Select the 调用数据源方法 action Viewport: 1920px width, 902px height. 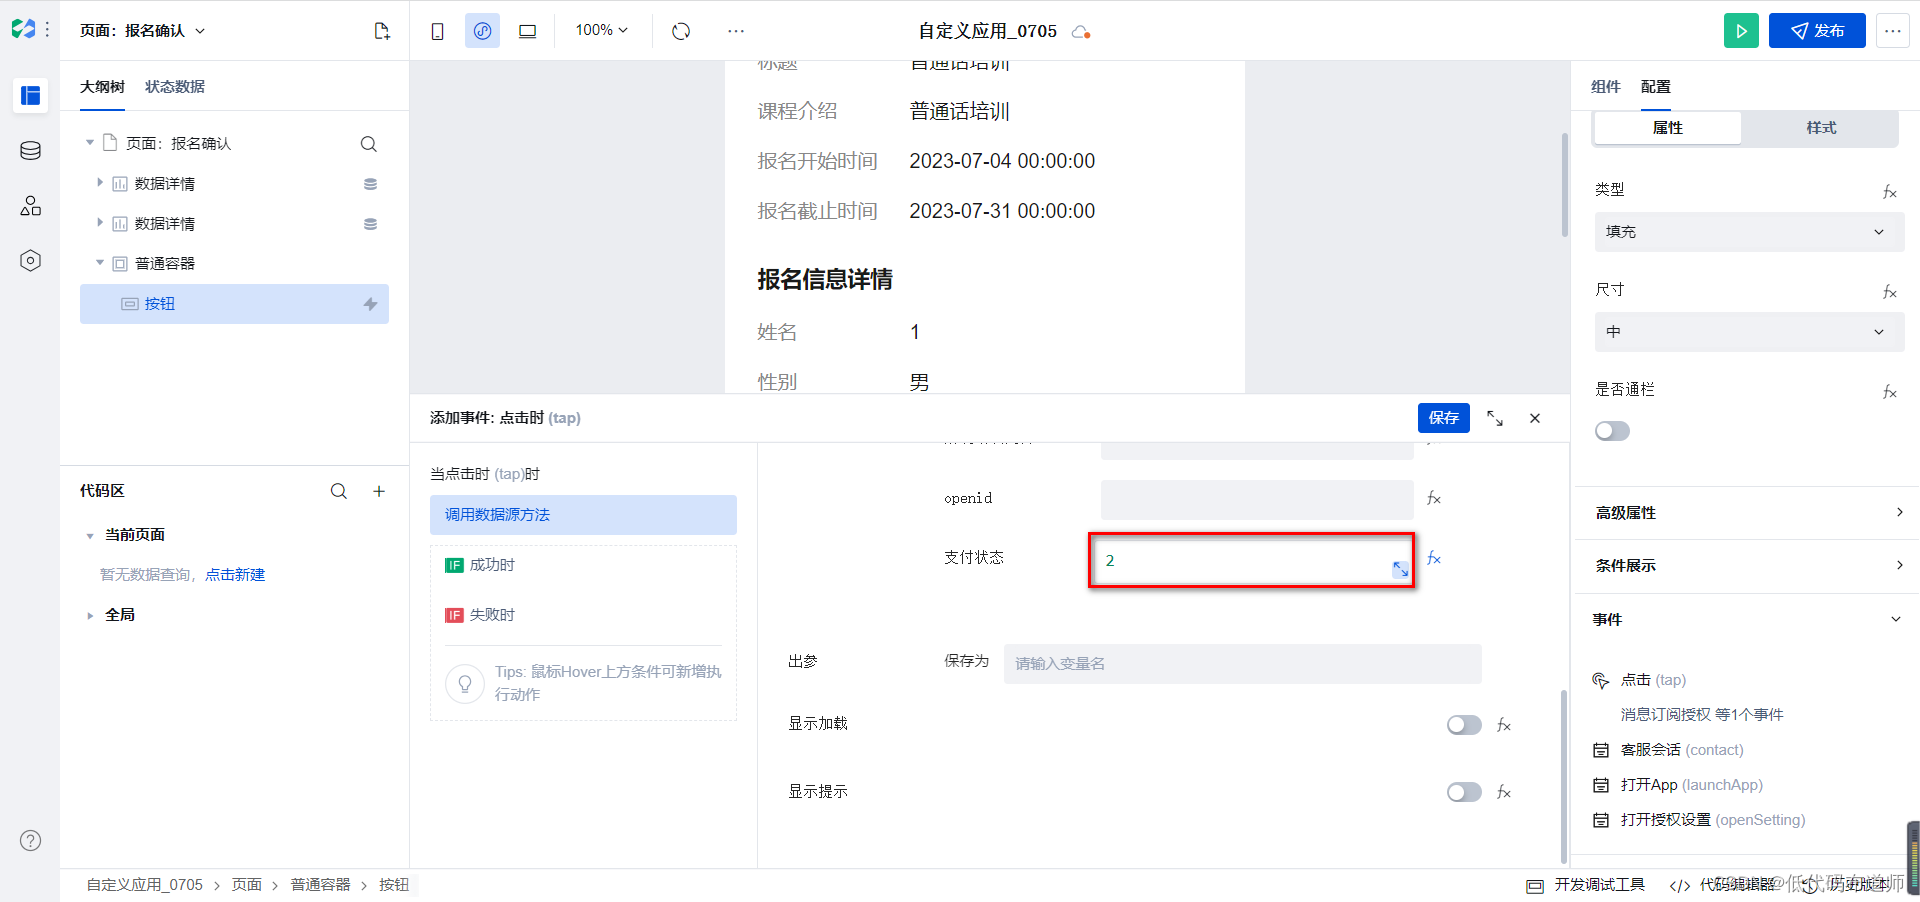pos(583,515)
